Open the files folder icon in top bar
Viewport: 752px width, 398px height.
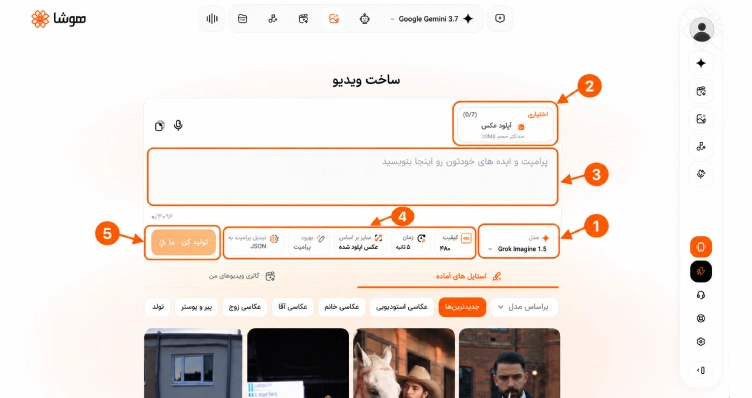[243, 19]
